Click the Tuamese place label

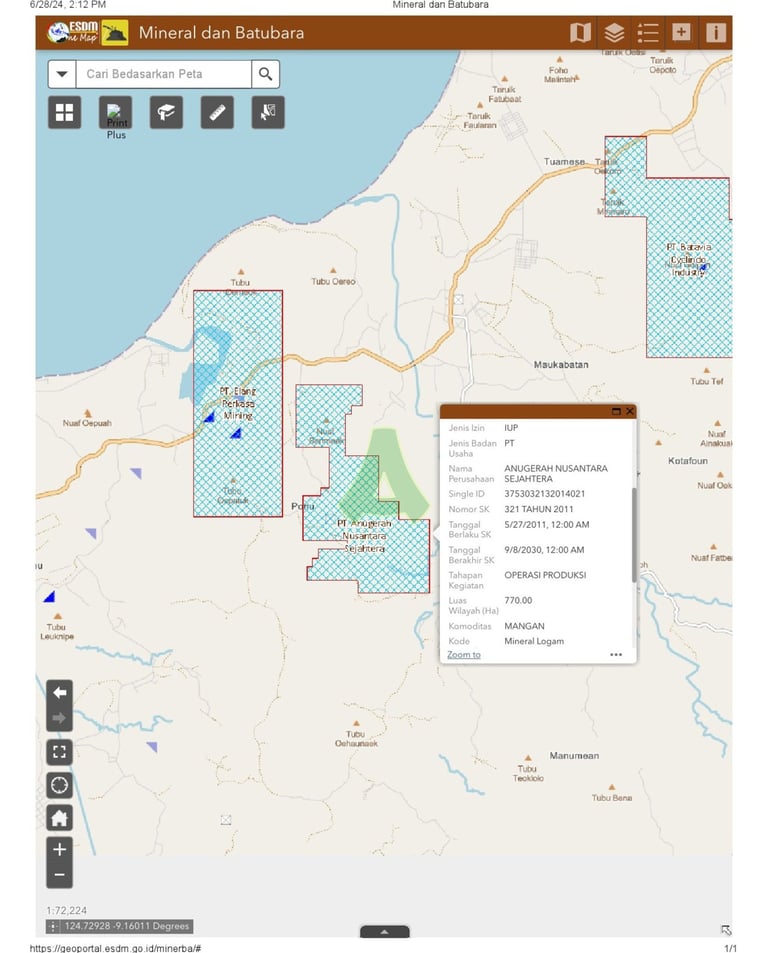tap(564, 162)
